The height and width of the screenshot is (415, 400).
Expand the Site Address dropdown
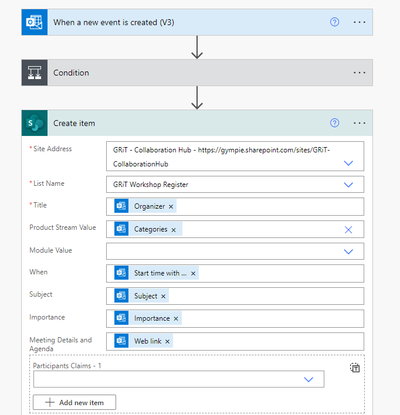348,163
